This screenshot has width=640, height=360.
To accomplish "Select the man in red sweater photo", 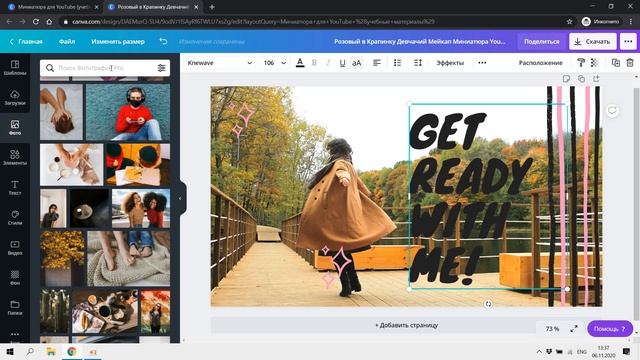I will pyautogui.click(x=128, y=112).
